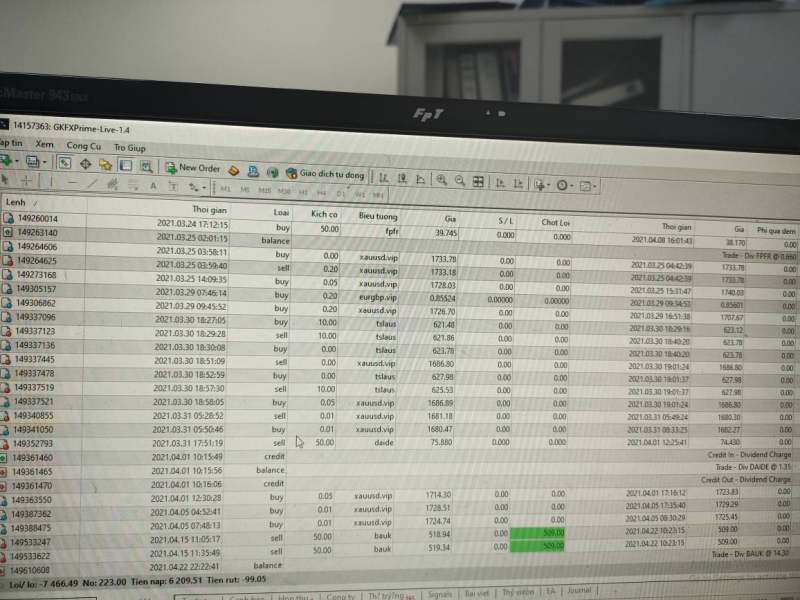Viewport: 800px width, 600px height.
Task: Switch to the H1 timeframe
Action: click(303, 192)
